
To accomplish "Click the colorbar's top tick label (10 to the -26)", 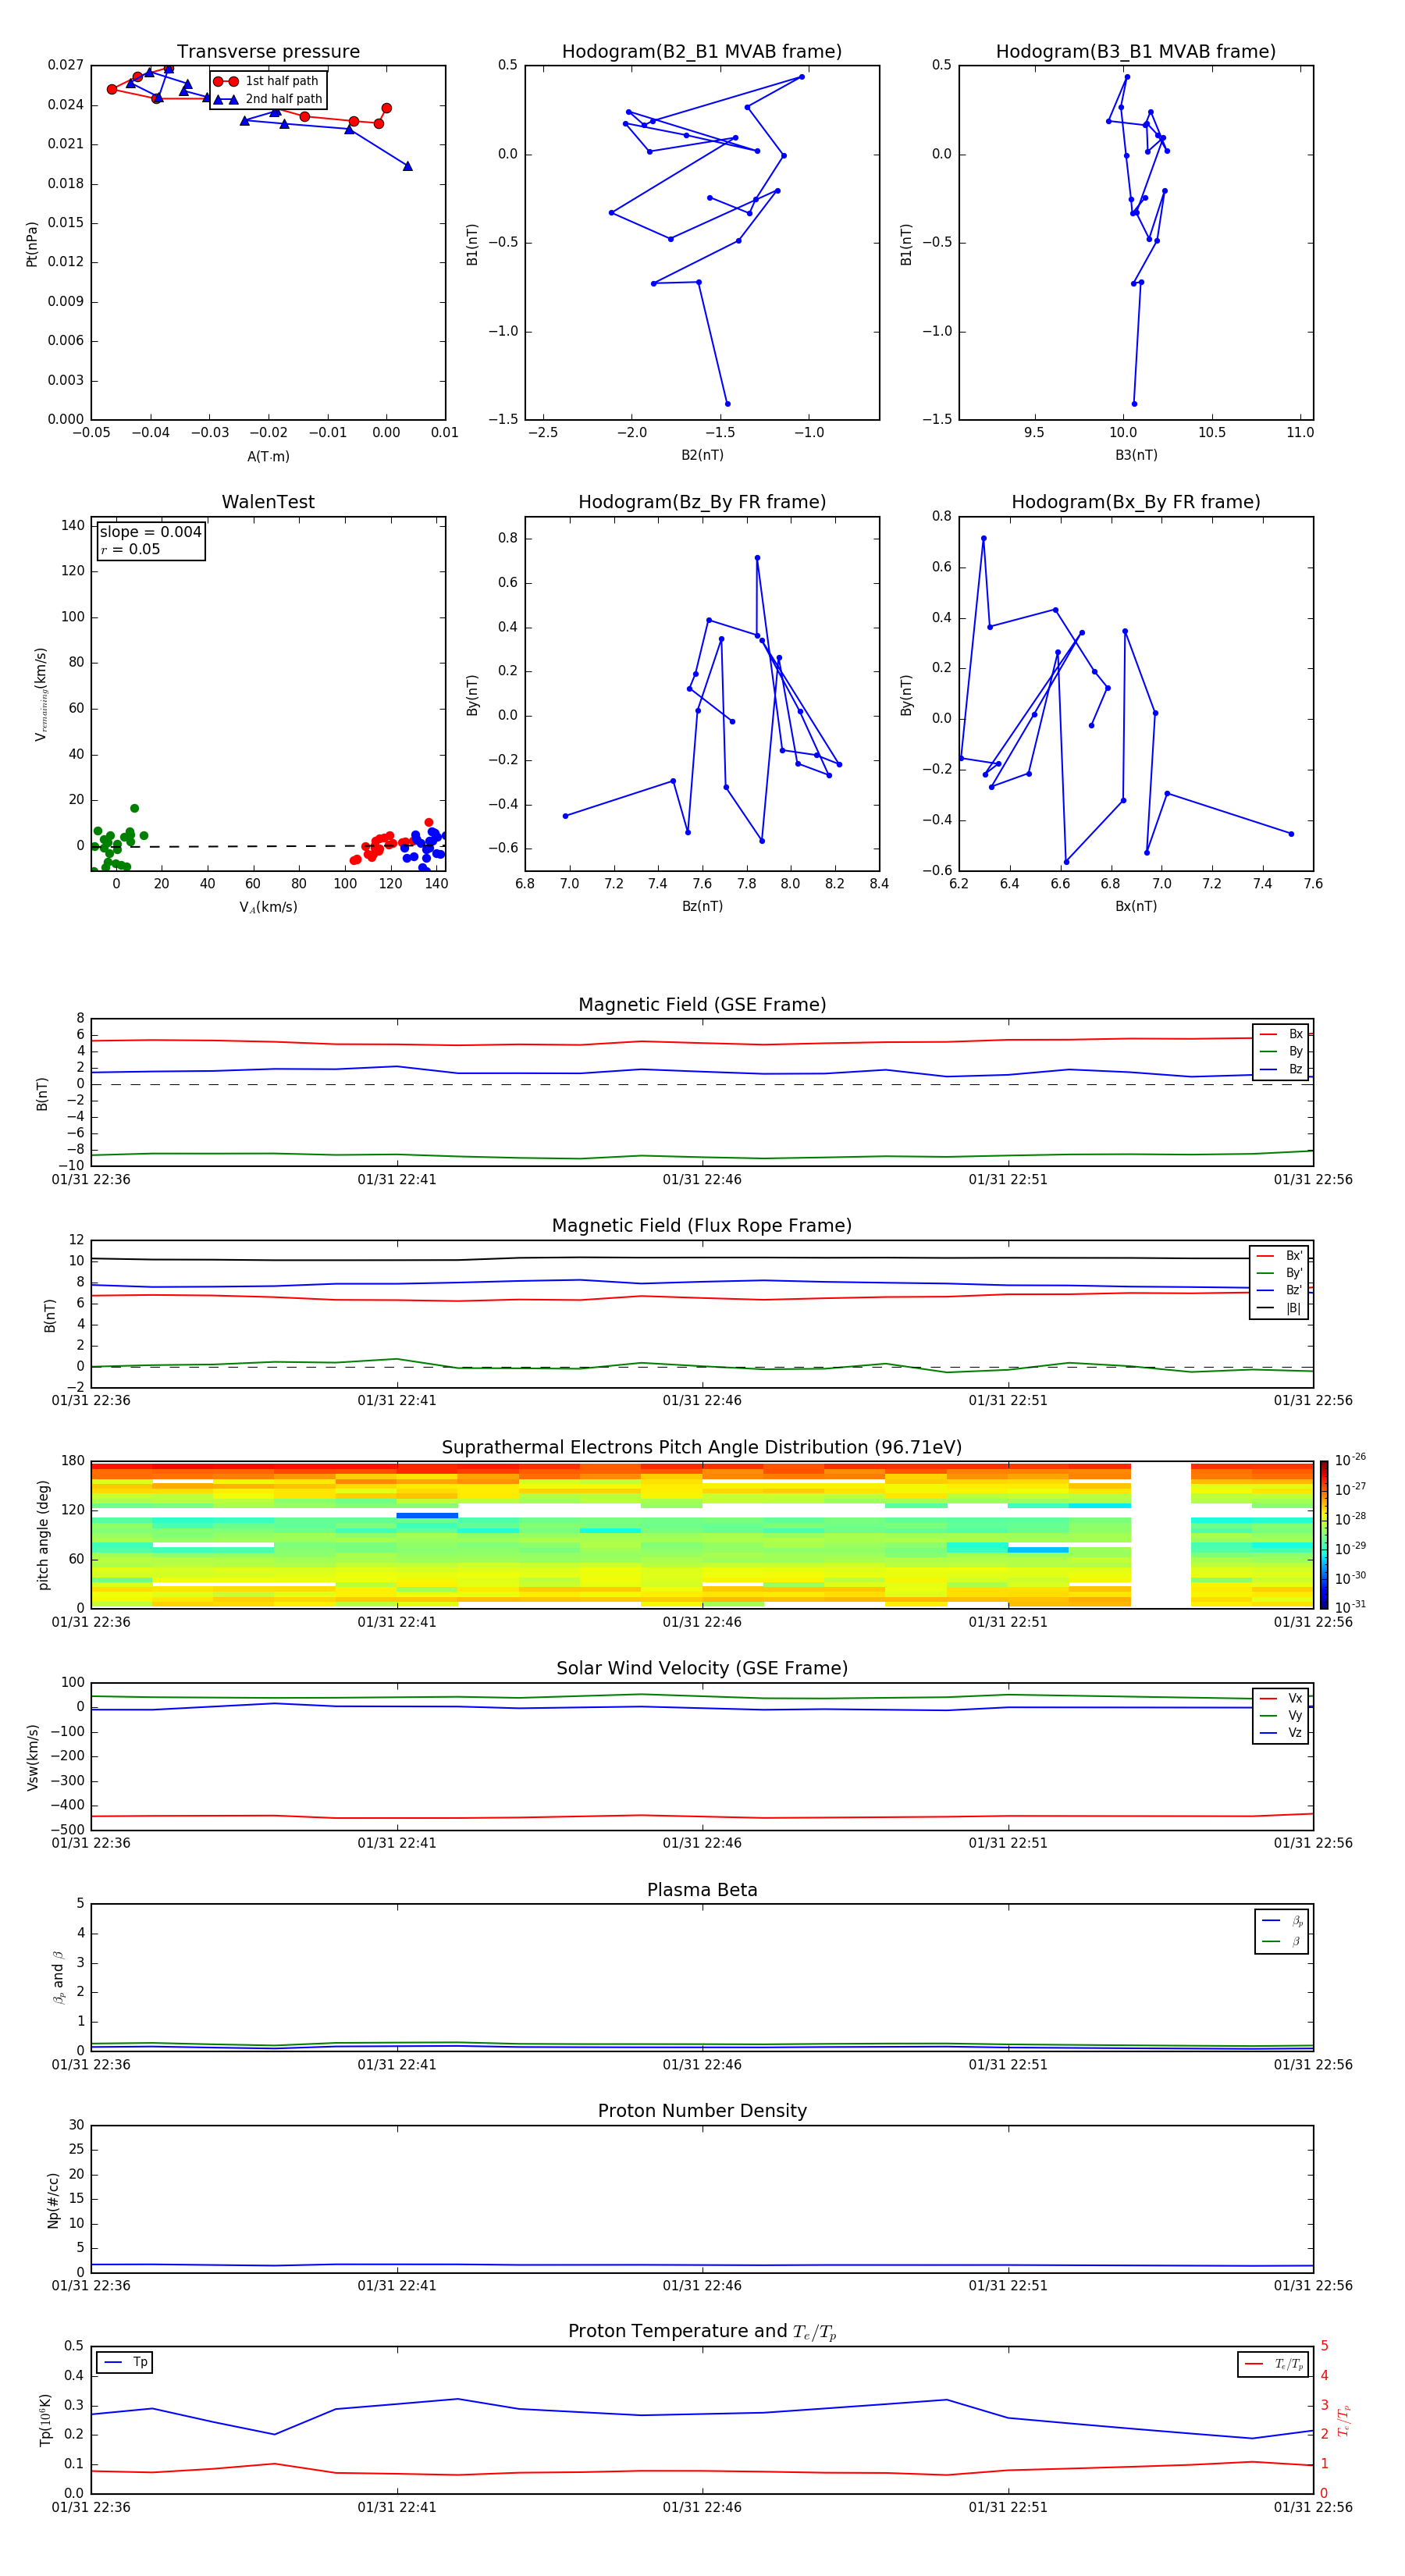I will click(1350, 1460).
